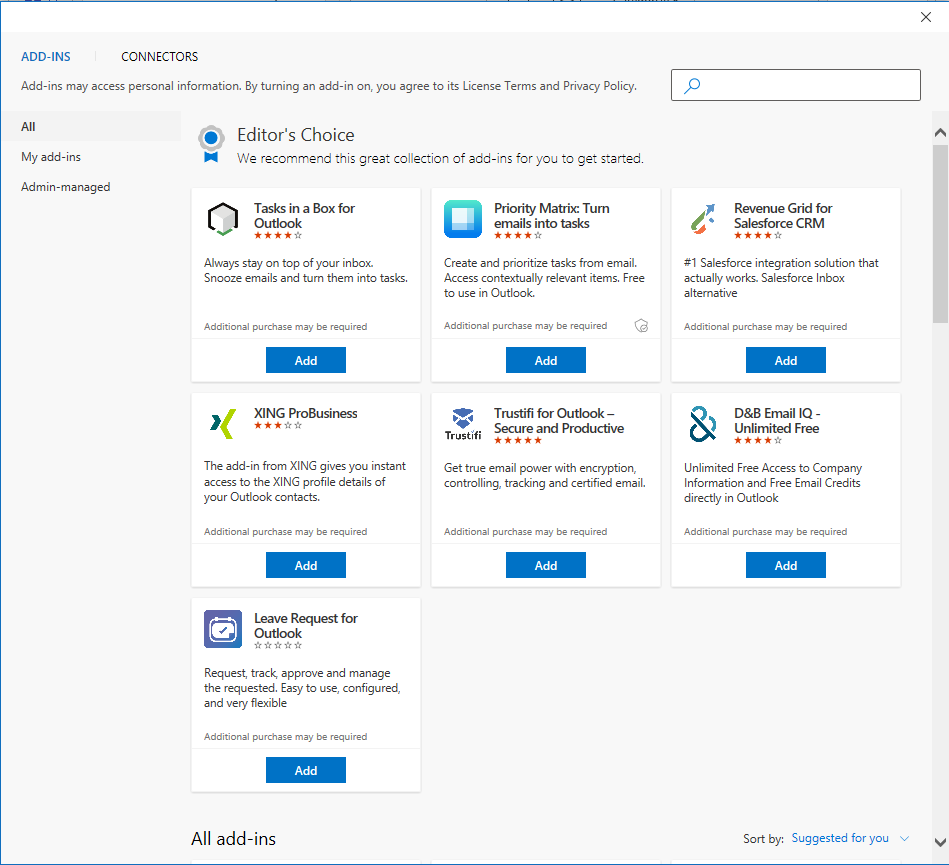
Task: Open Tasks in a Box for Outlook title
Action: tap(304, 215)
